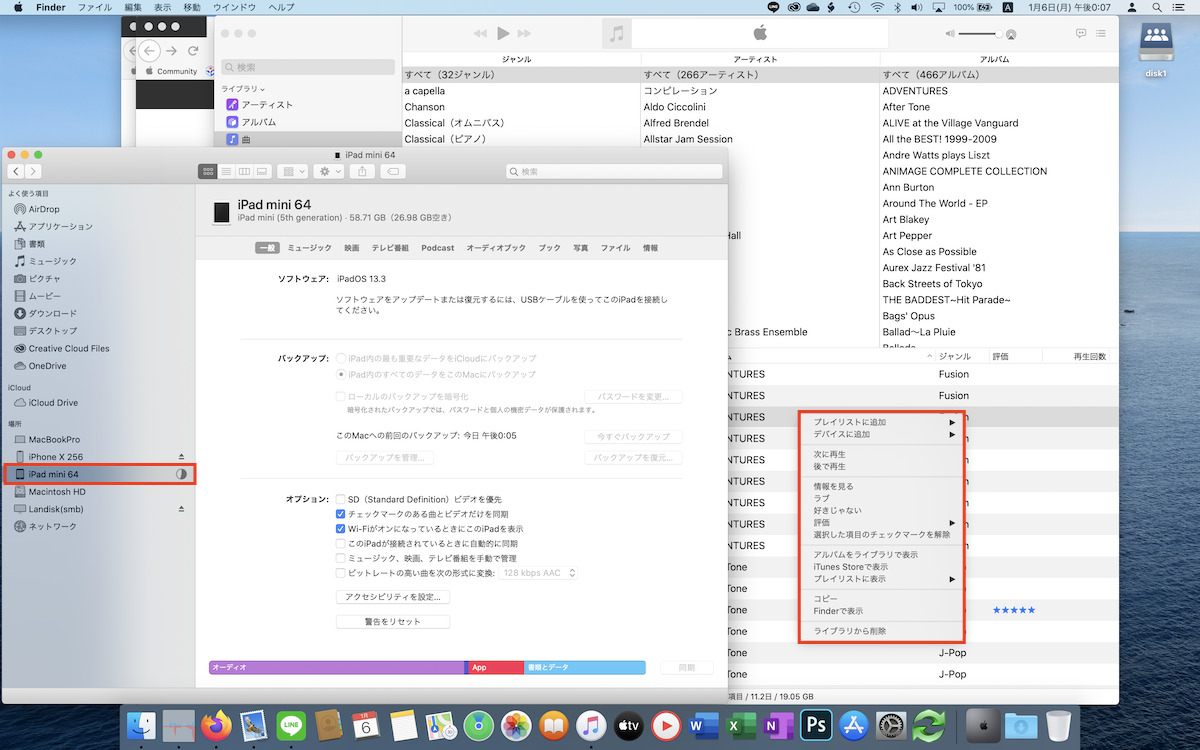The image size is (1200, 750).
Task: Choose 情報を見る from the context menu
Action: pyautogui.click(x=833, y=486)
